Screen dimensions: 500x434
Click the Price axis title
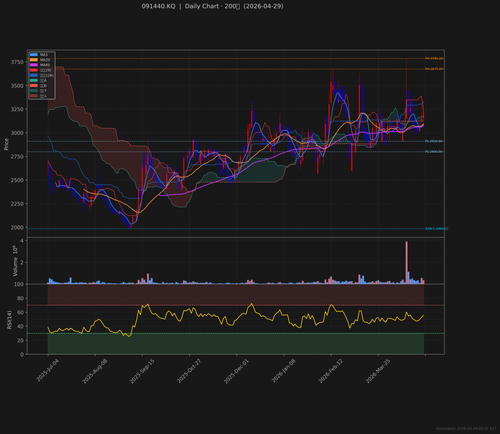[x=6, y=144]
